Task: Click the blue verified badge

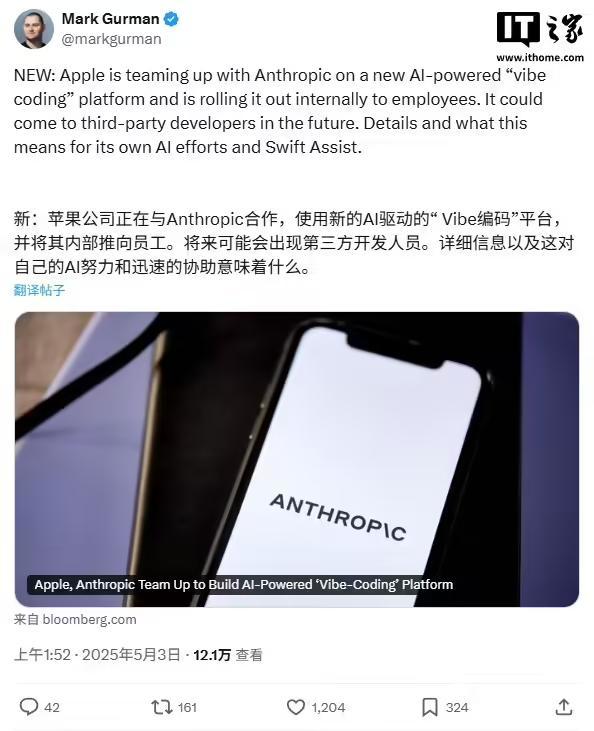Action: click(x=171, y=19)
